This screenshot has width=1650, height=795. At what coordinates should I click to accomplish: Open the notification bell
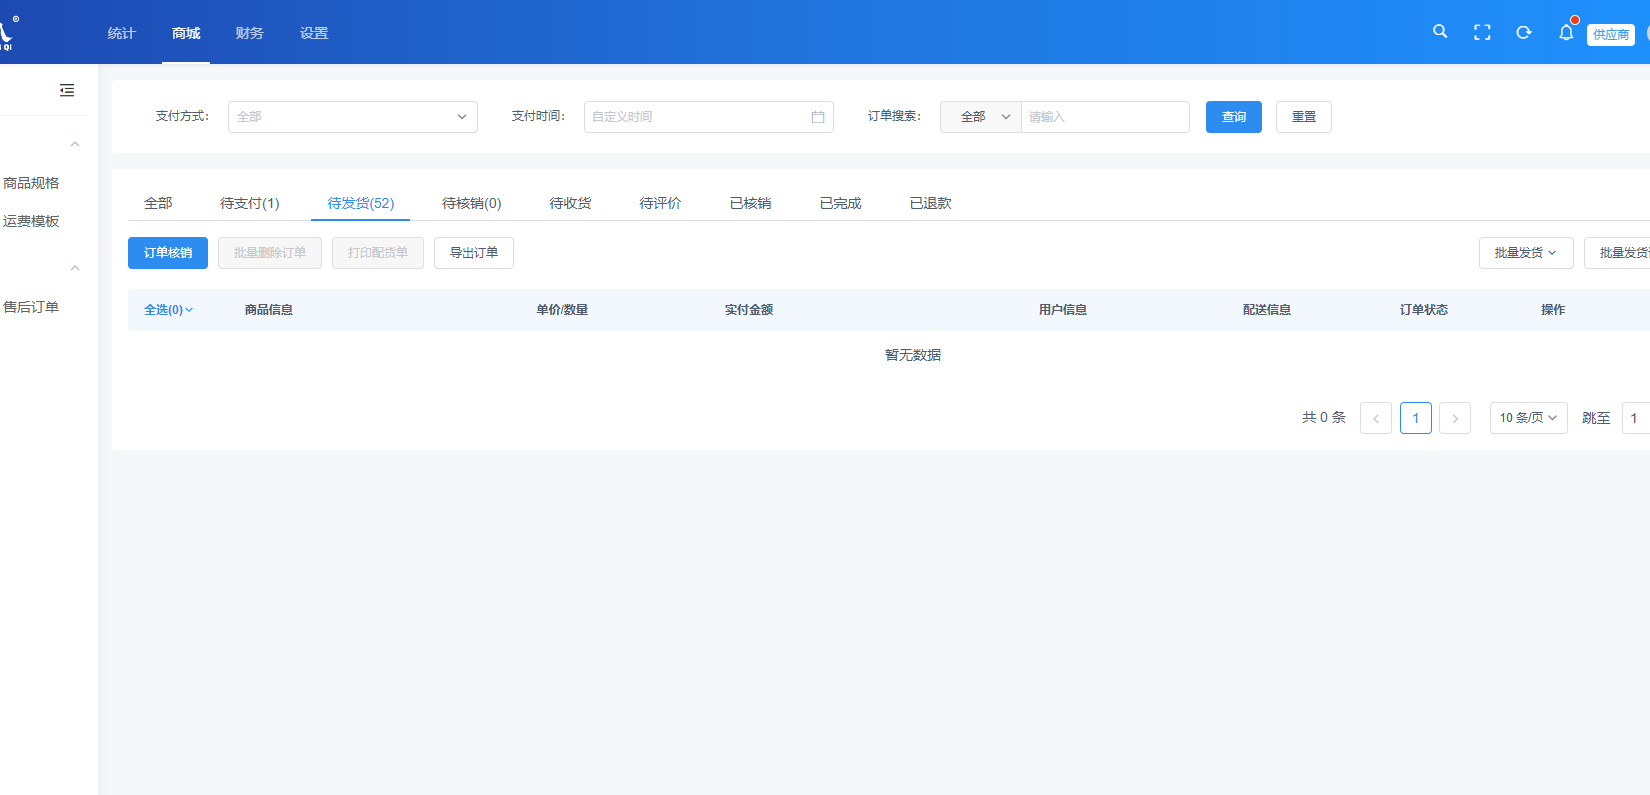coord(1566,32)
